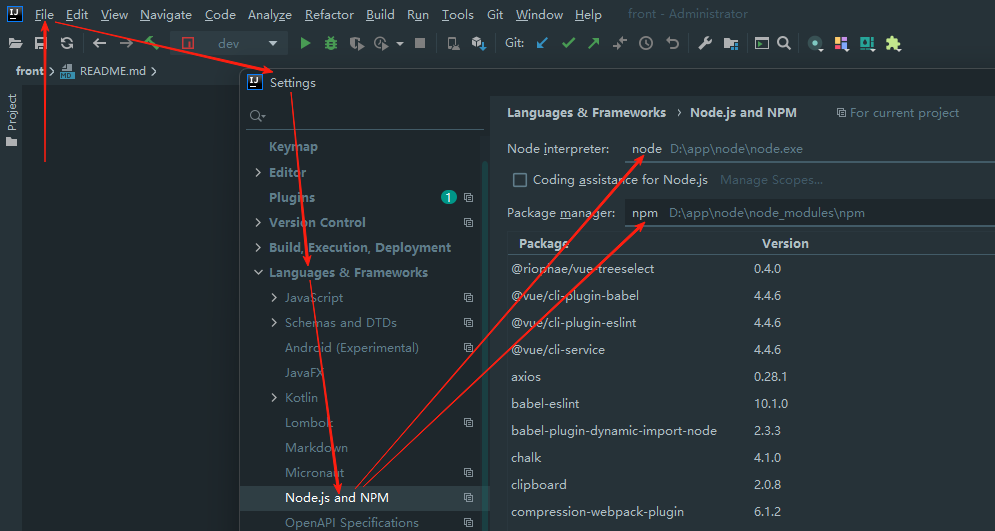
Task: Click the Package manager path field
Action: pos(810,213)
